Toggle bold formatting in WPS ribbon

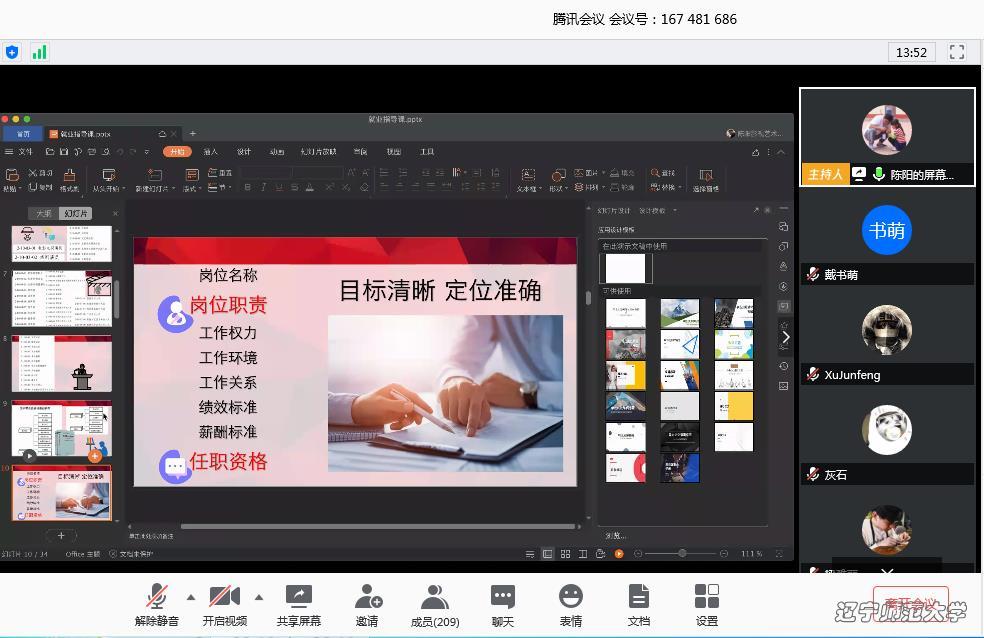(x=248, y=187)
